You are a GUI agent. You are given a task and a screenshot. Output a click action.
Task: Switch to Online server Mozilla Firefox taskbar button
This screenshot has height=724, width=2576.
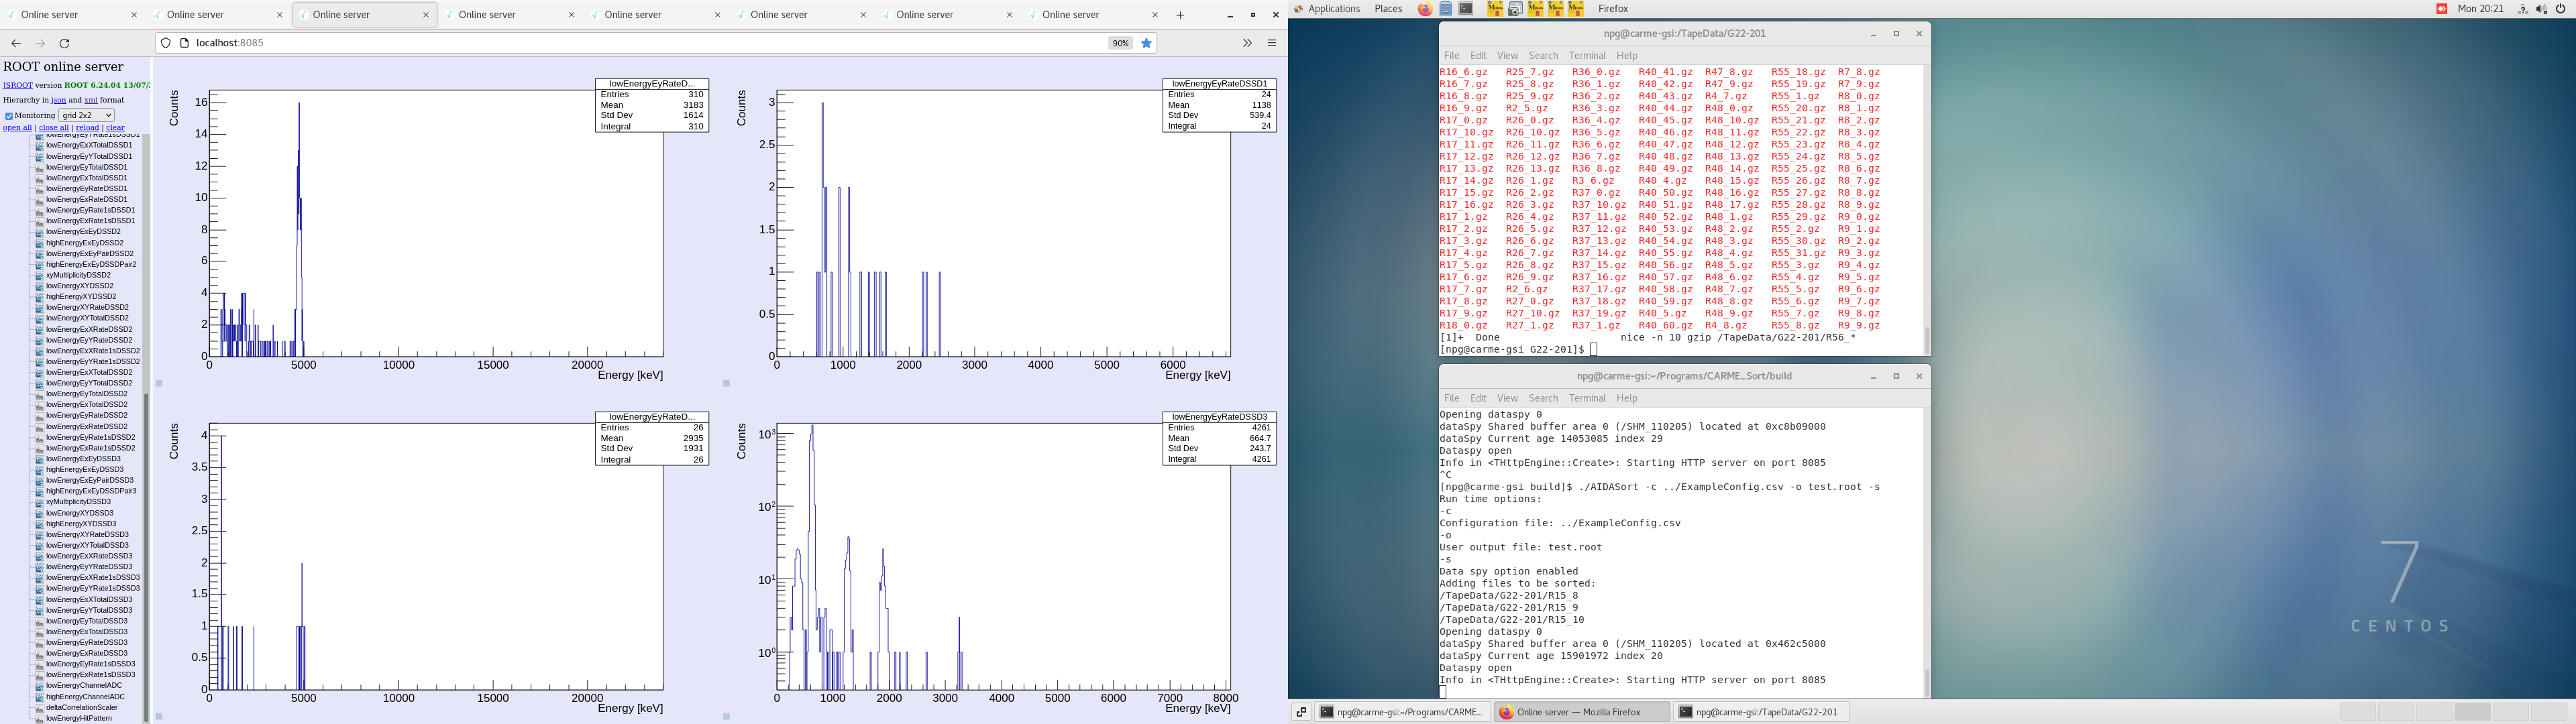[x=1581, y=712]
